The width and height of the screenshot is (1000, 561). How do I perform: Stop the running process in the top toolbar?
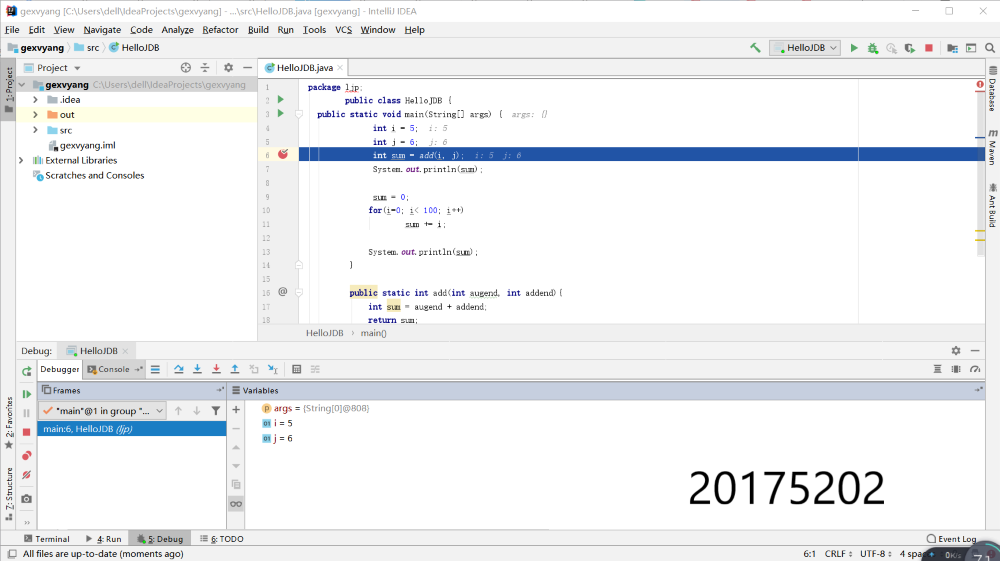pyautogui.click(x=929, y=48)
